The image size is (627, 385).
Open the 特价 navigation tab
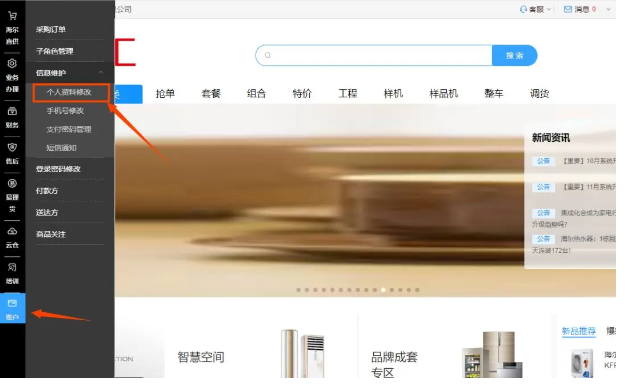[302, 94]
